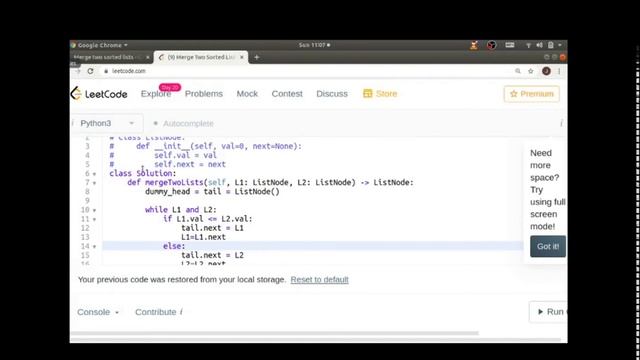Click the forward navigation arrow in Chrome
The image size is (640, 360).
tap(78, 71)
